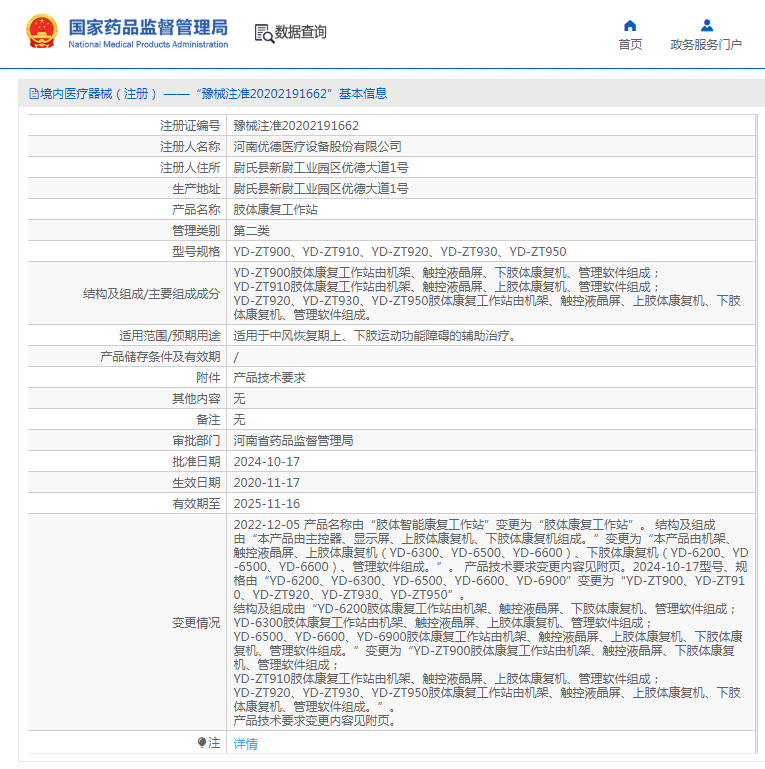This screenshot has height=769, width=765.
Task: Click the national emblem logo
Action: (x=42, y=31)
